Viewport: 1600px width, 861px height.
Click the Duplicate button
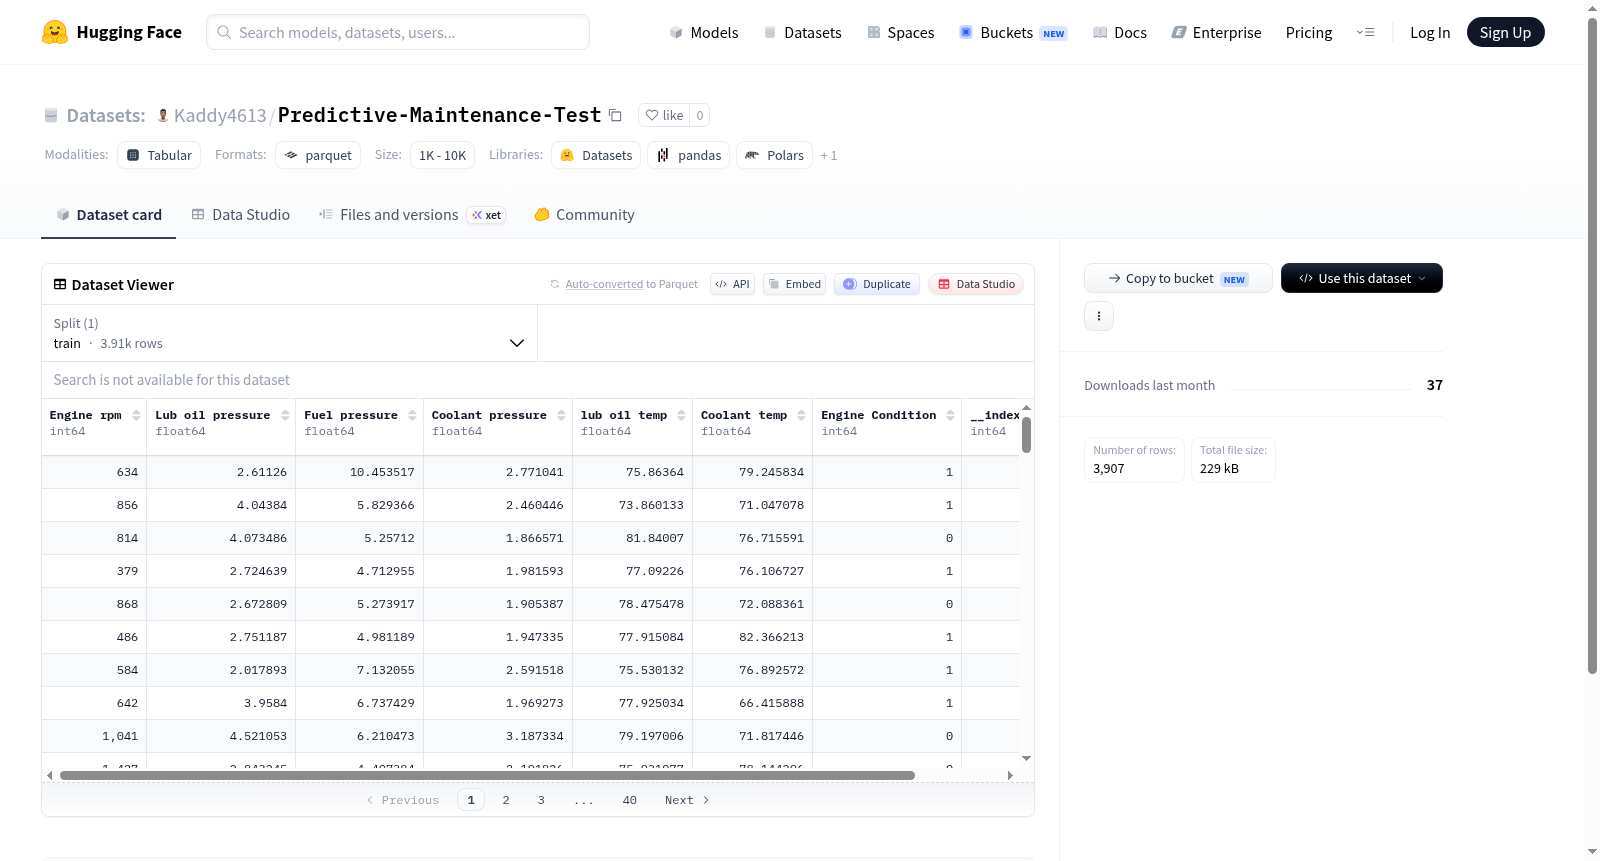877,284
